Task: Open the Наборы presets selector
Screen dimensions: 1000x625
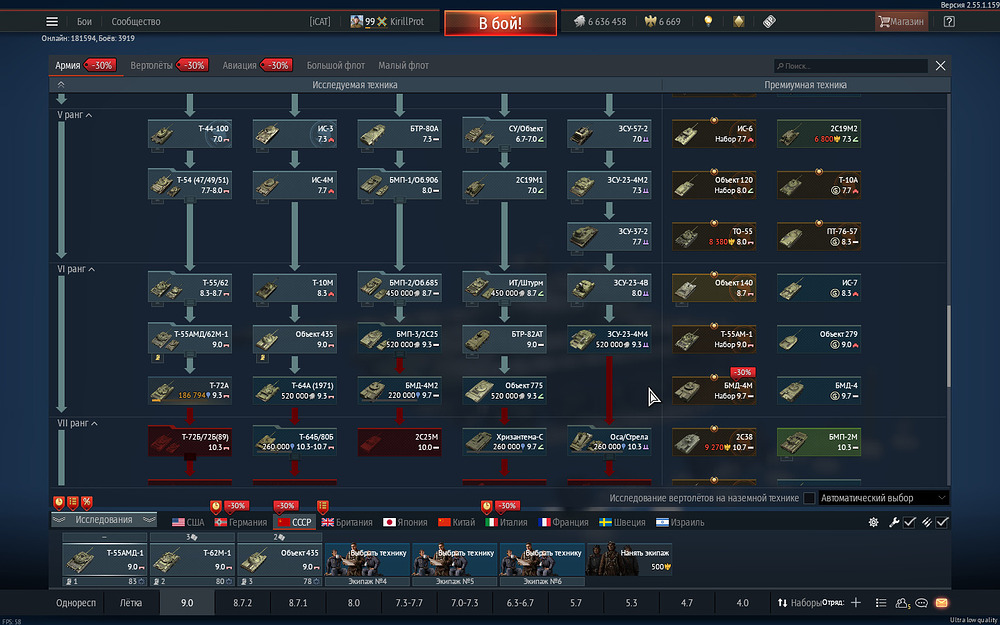Action: pos(800,603)
